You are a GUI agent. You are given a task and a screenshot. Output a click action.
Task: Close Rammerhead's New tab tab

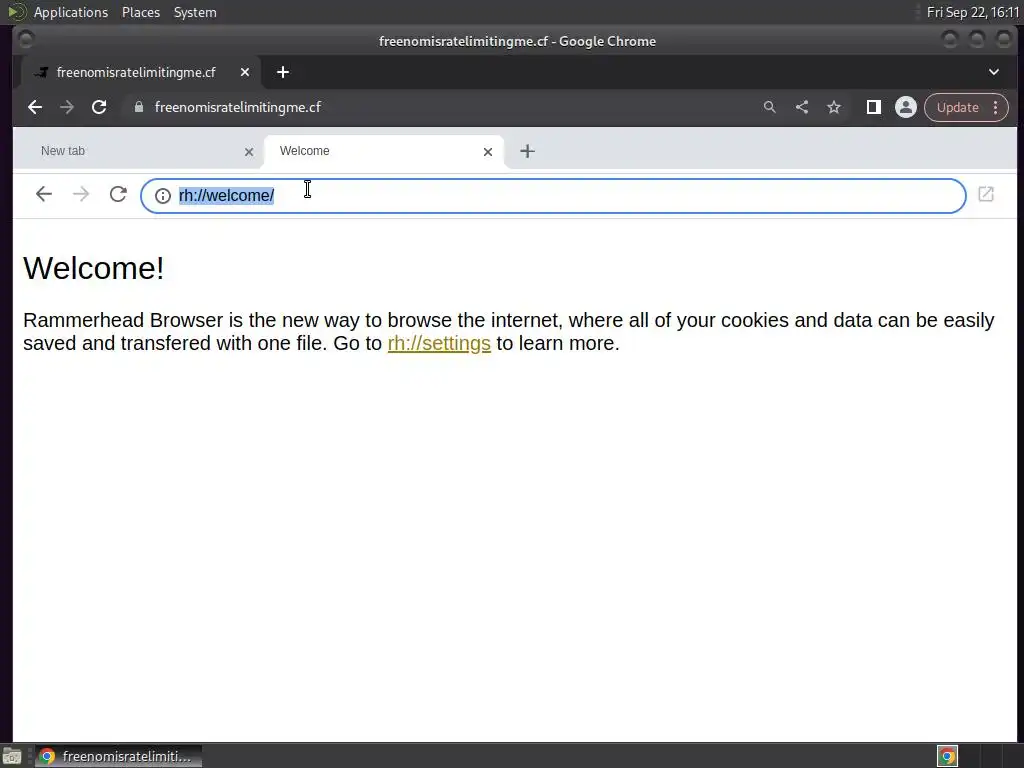coord(249,152)
